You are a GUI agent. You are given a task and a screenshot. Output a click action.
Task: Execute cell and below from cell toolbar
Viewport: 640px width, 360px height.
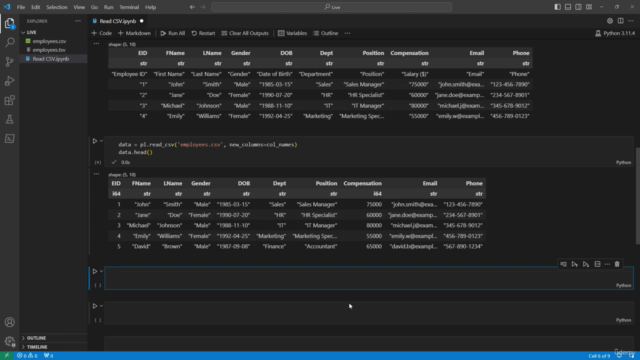tap(586, 264)
